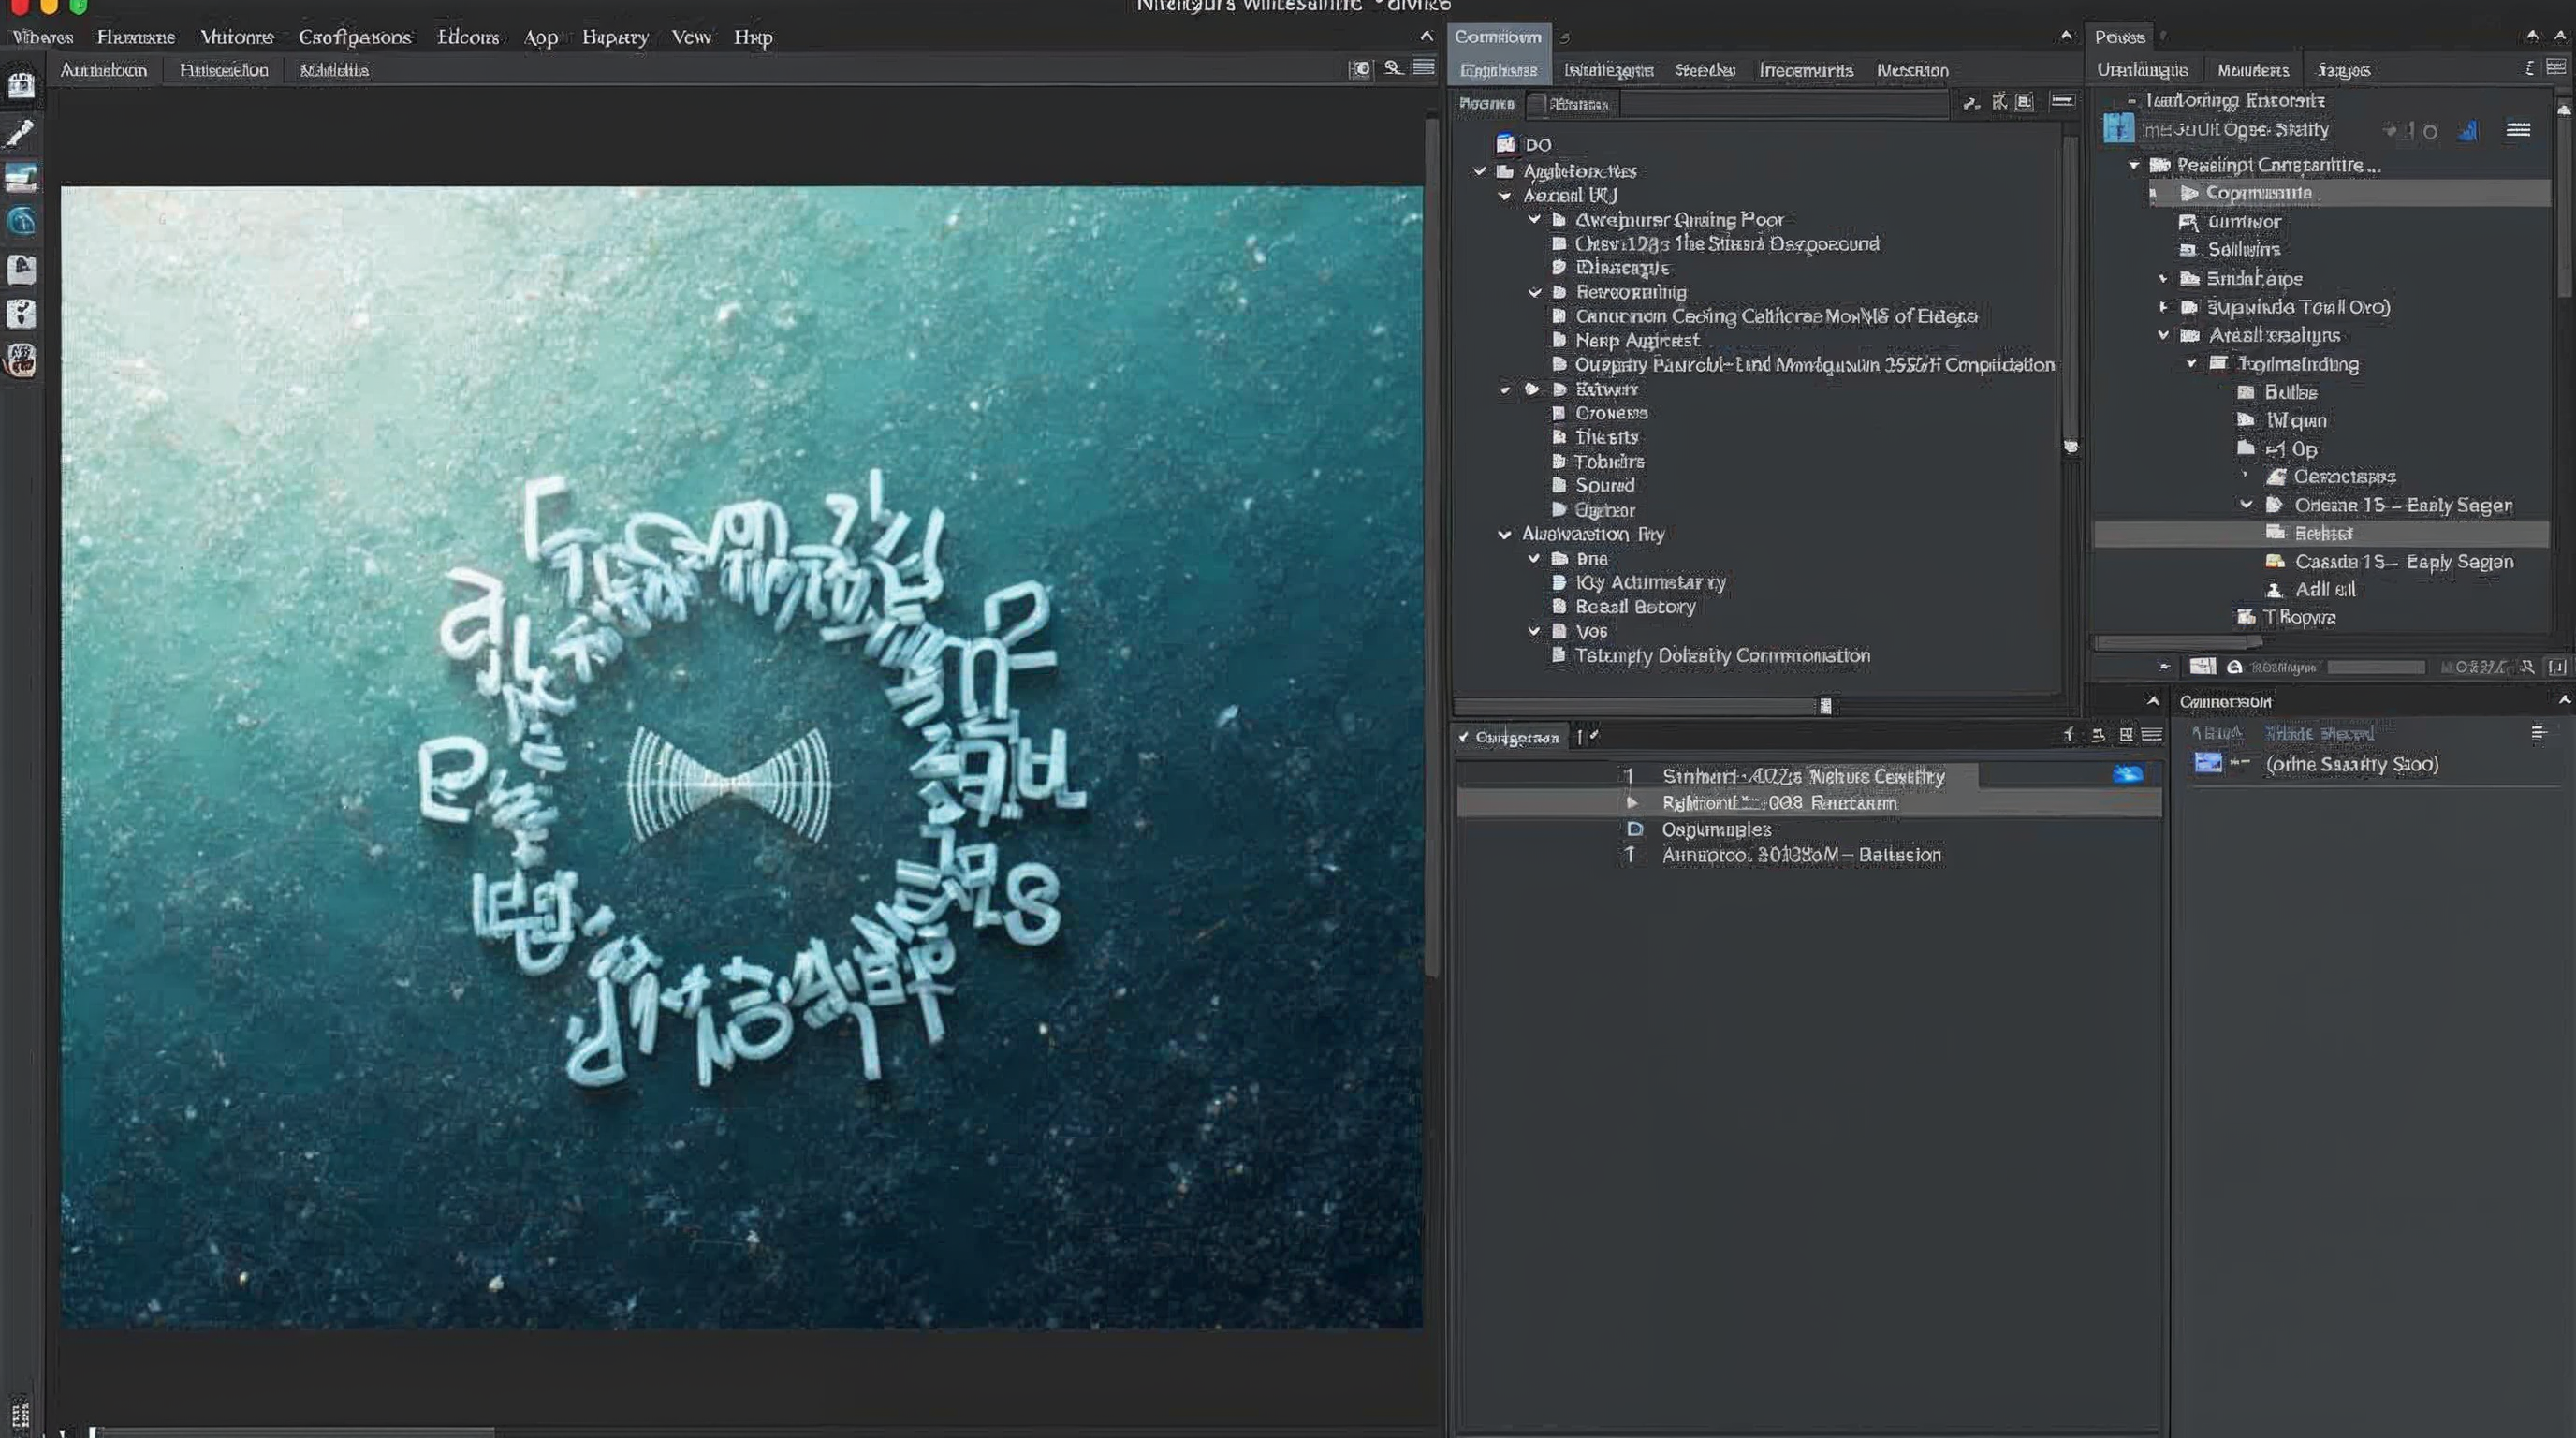Switch to the Meudens tab
The image size is (2576, 1438).
(x=2253, y=70)
